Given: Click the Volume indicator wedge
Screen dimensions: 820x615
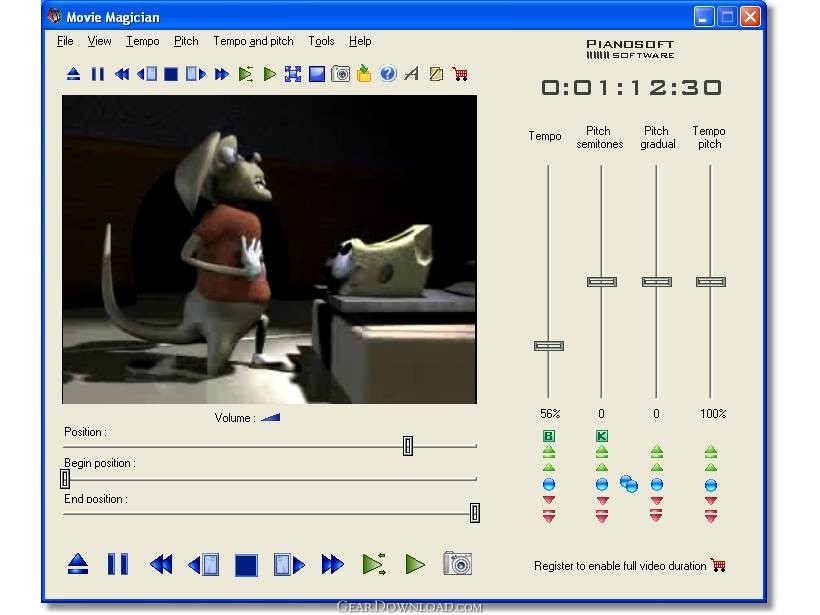Looking at the screenshot, I should (270, 417).
